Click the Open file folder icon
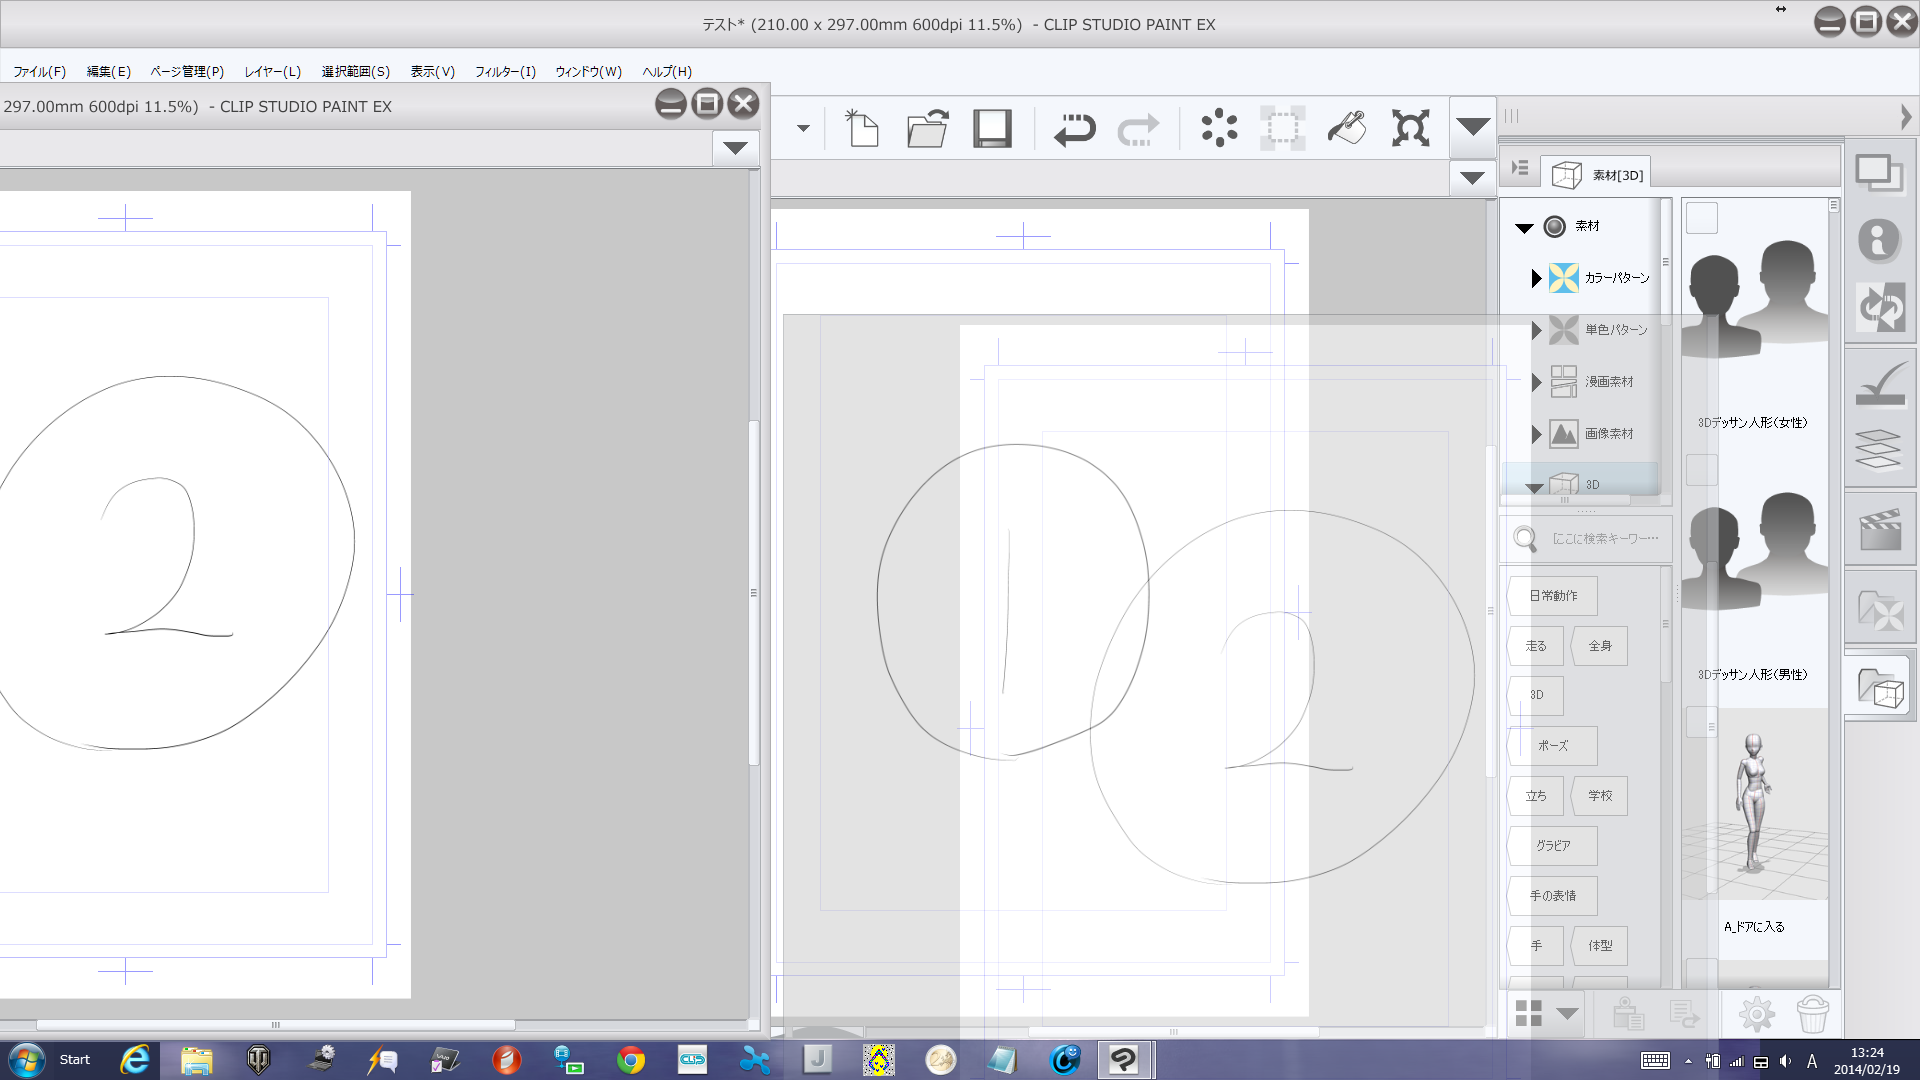The image size is (1920, 1080). (x=927, y=129)
